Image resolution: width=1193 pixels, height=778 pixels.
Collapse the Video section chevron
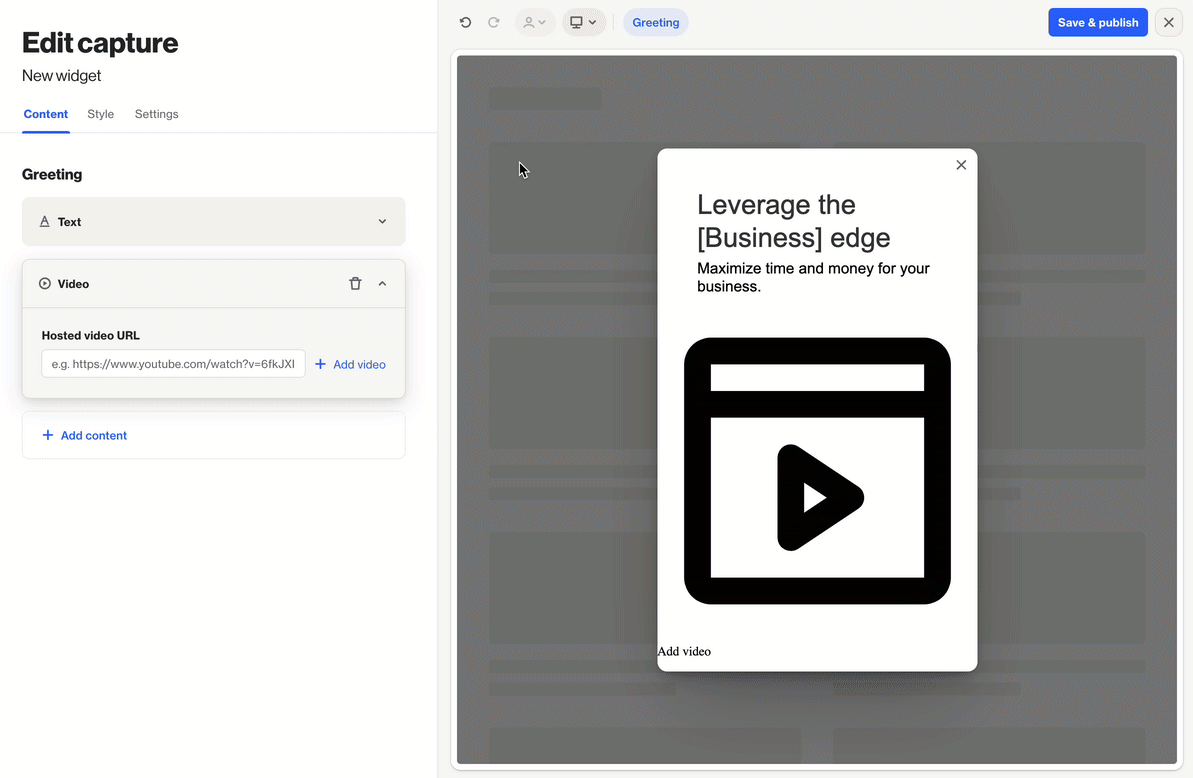(x=382, y=284)
